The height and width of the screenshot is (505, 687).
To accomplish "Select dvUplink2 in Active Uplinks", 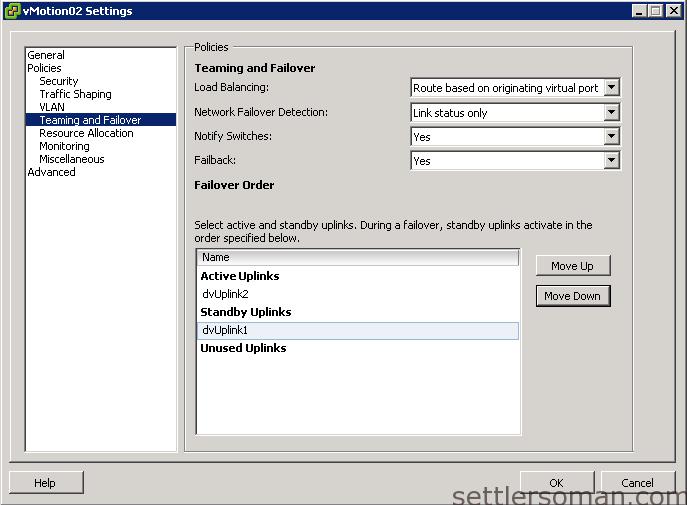I will point(225,294).
